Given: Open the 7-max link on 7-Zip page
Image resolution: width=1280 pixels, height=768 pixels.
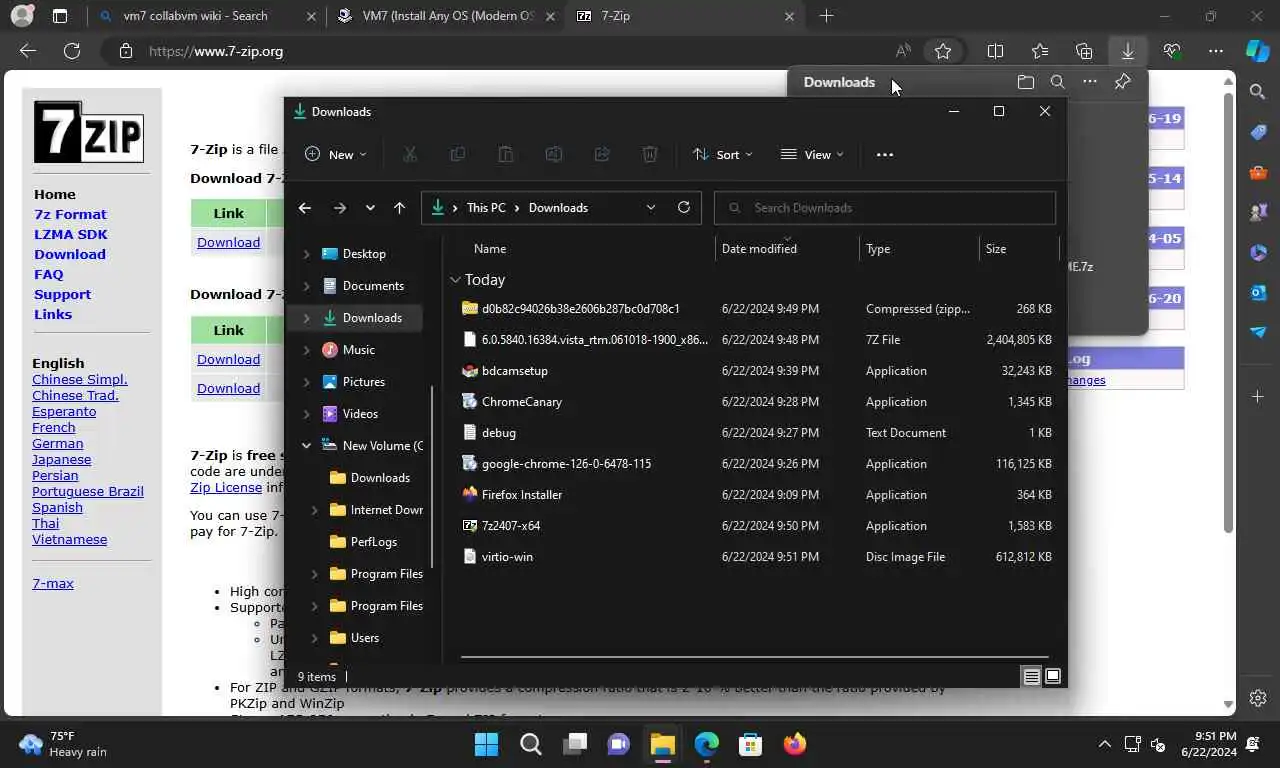Looking at the screenshot, I should (53, 583).
